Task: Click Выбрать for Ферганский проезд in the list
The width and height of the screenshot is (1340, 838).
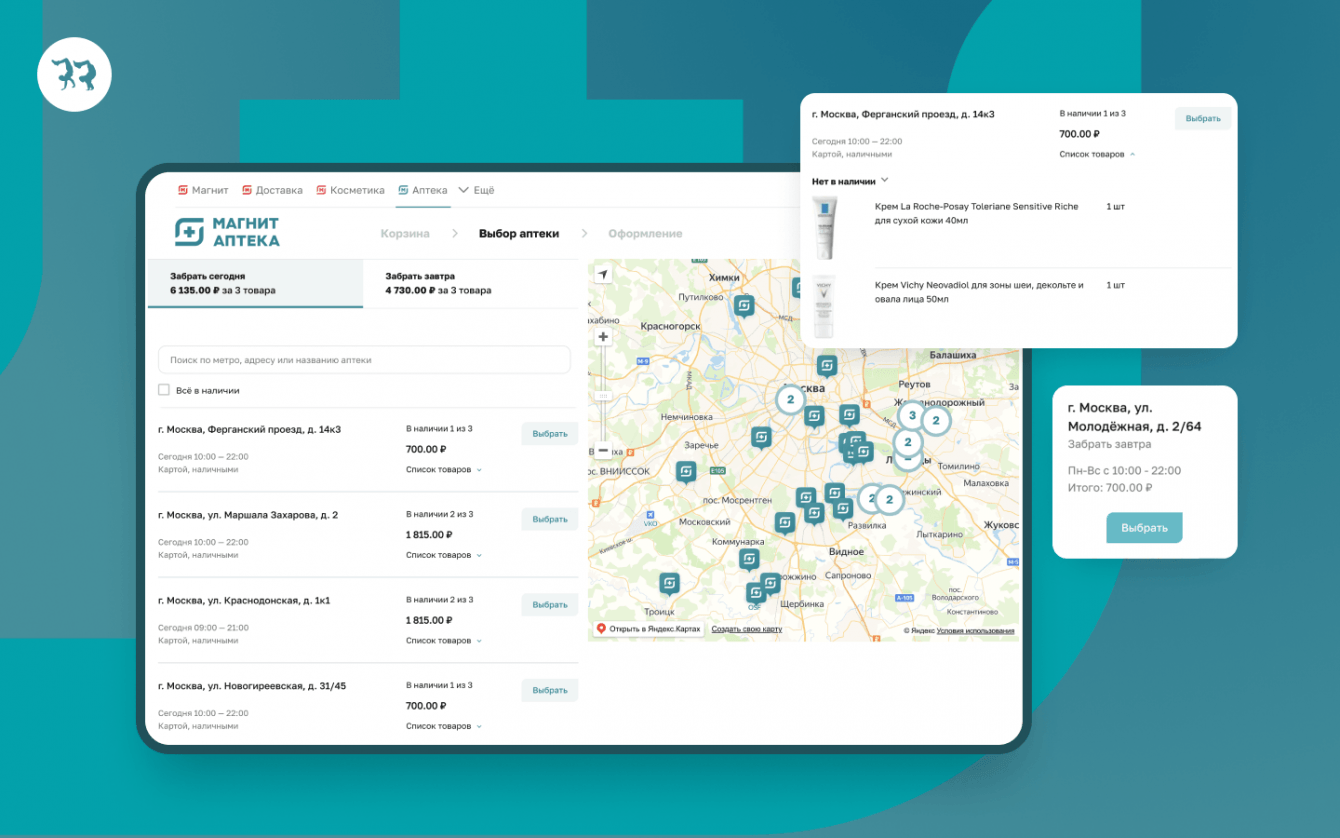Action: click(550, 434)
